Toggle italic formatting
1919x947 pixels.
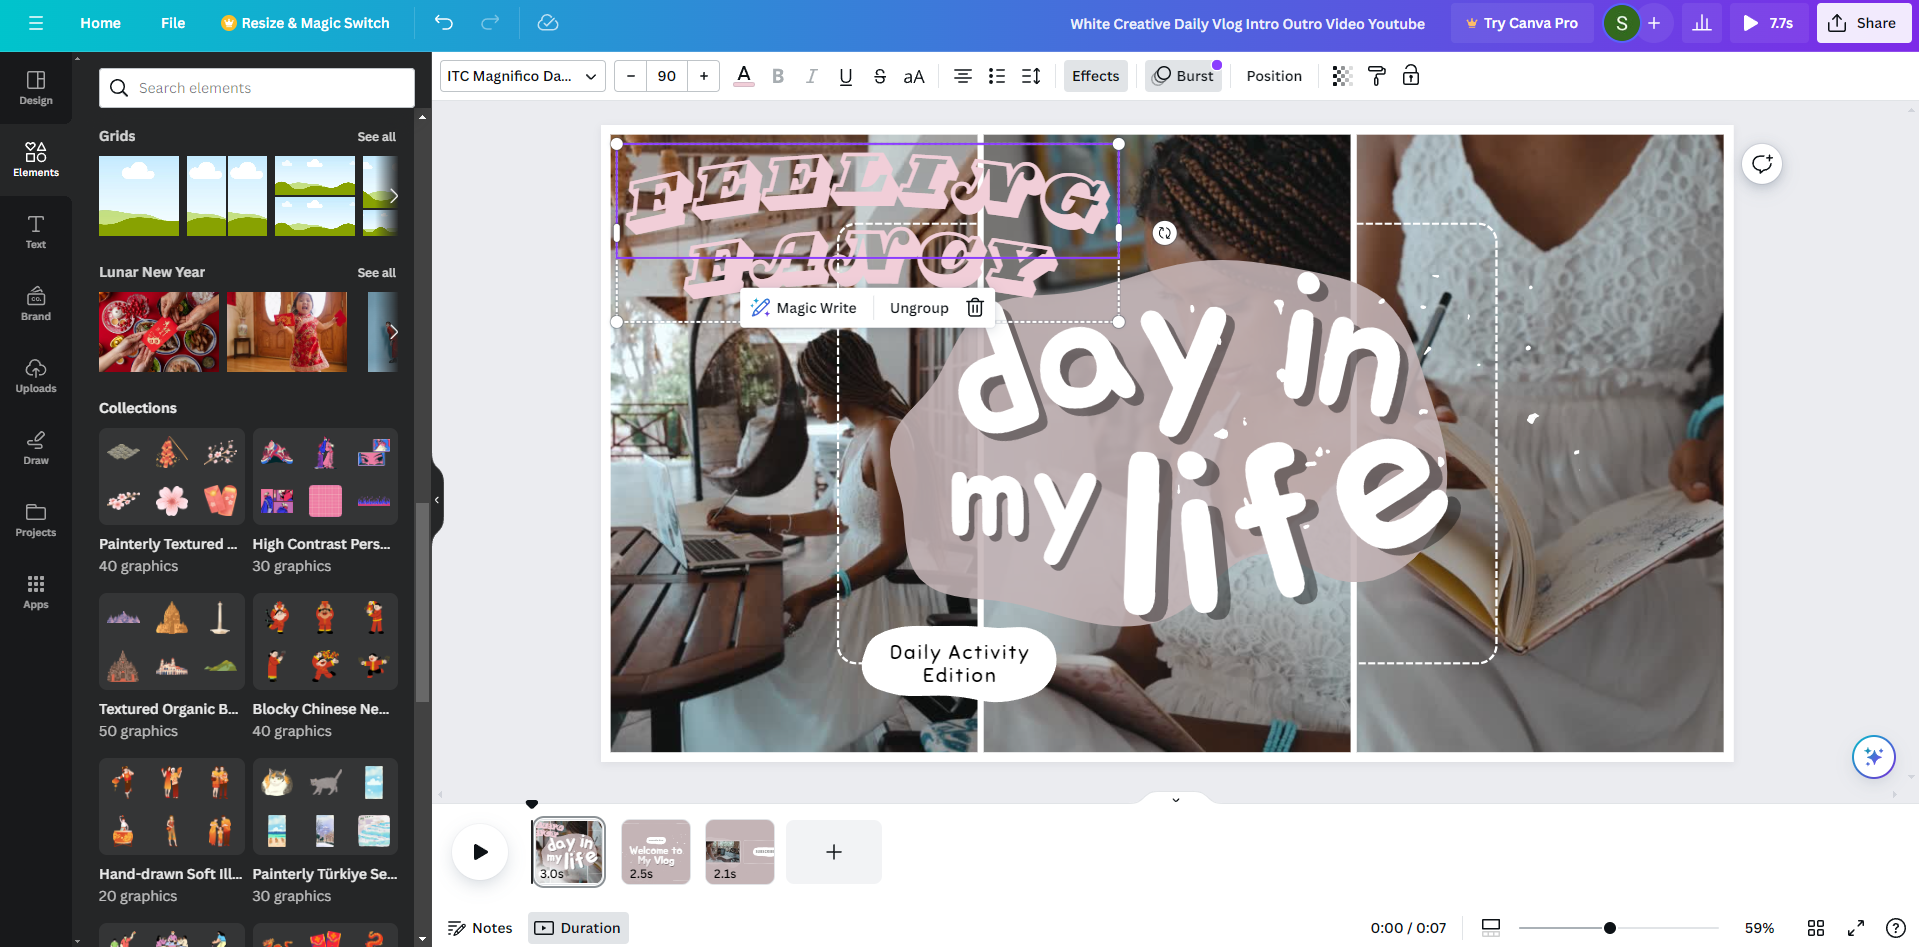point(812,76)
